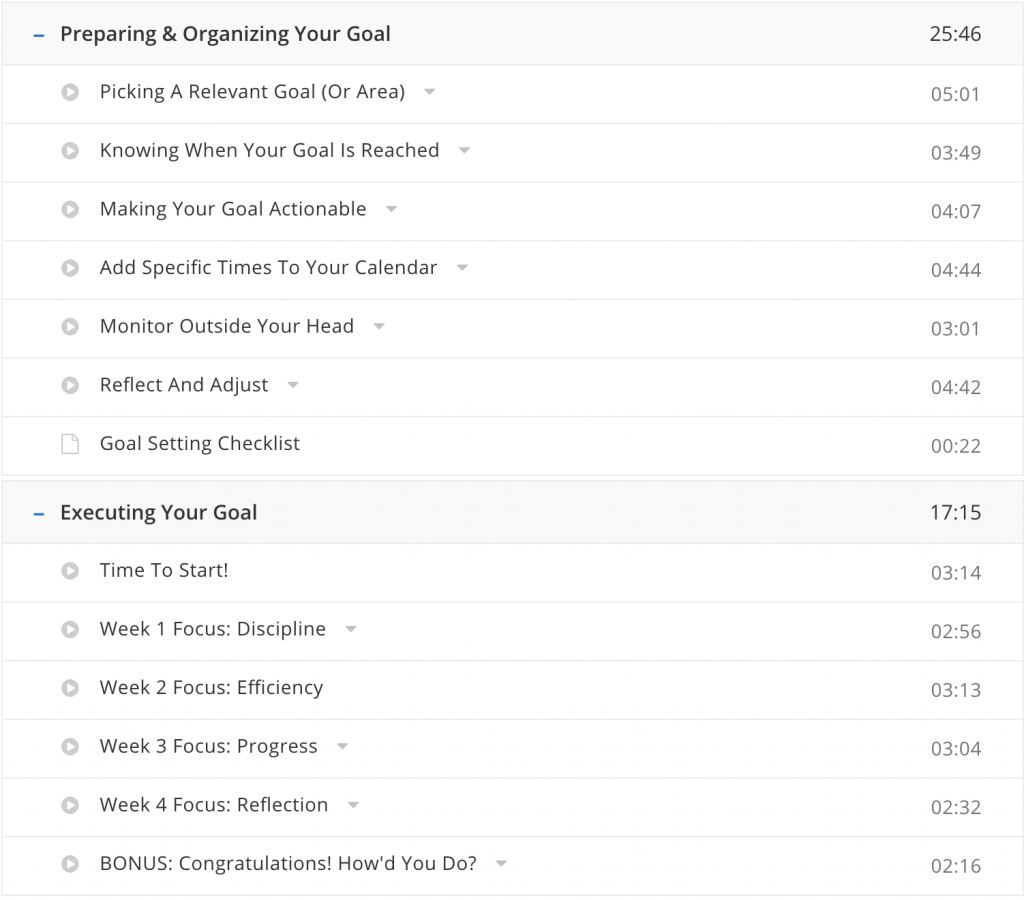Select the Time To Start! lecture title
Image resolution: width=1024 pixels, height=900 pixels.
coord(164,571)
